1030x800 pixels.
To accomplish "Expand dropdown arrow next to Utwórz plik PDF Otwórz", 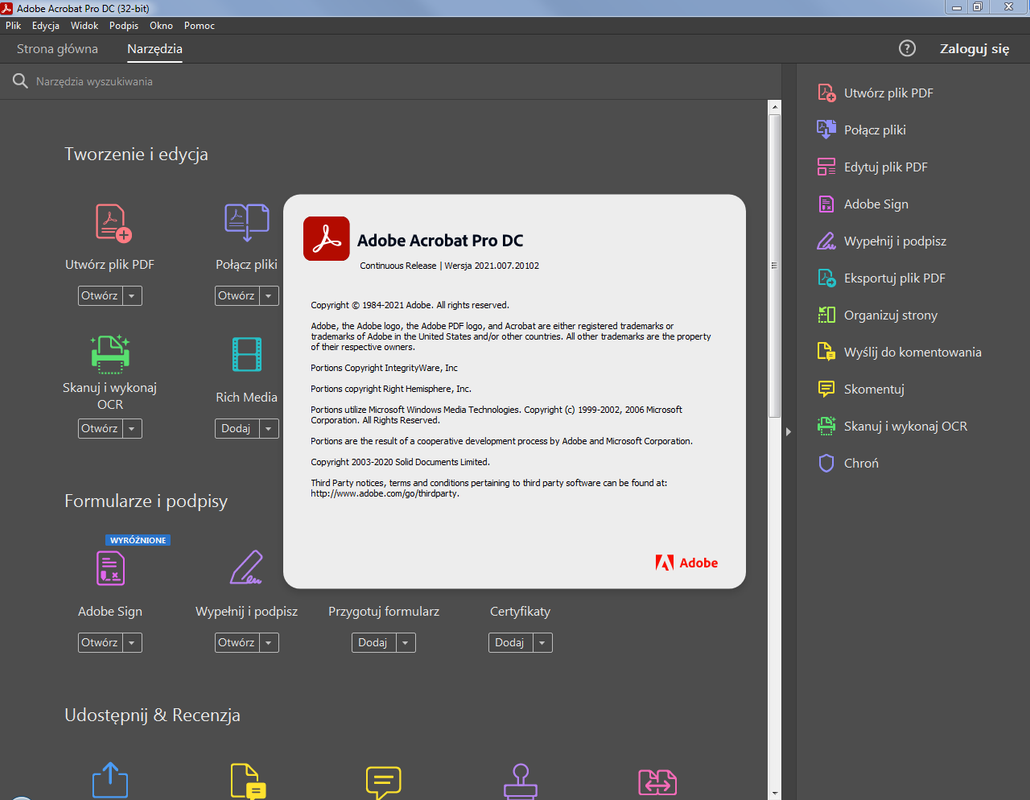I will click(132, 296).
